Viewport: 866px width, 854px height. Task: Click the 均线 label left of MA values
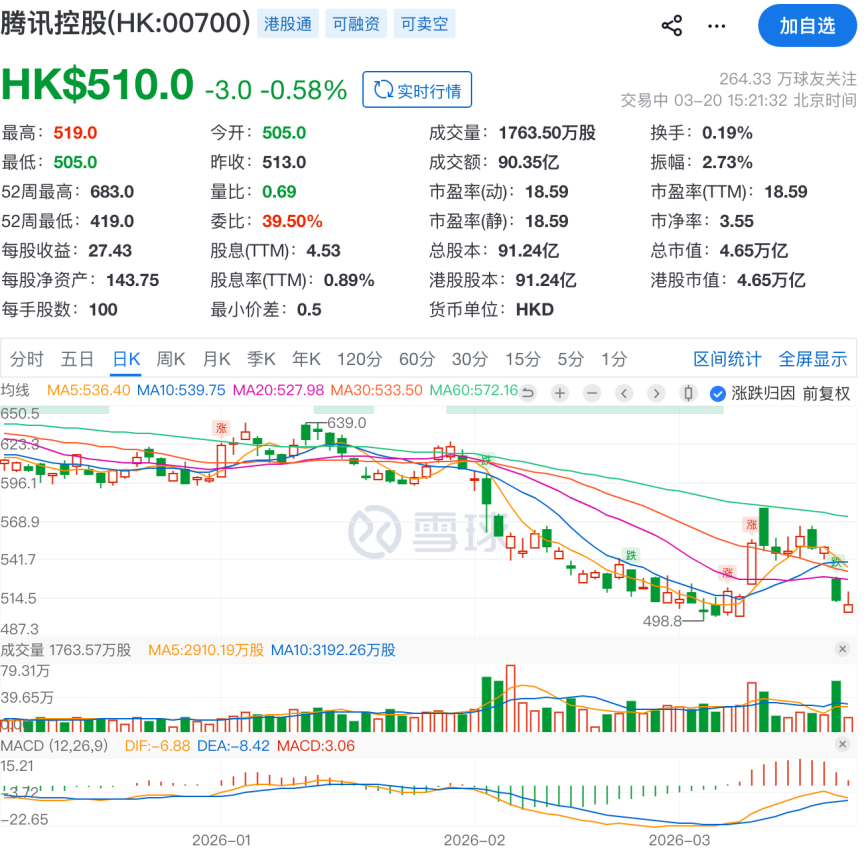point(15,390)
